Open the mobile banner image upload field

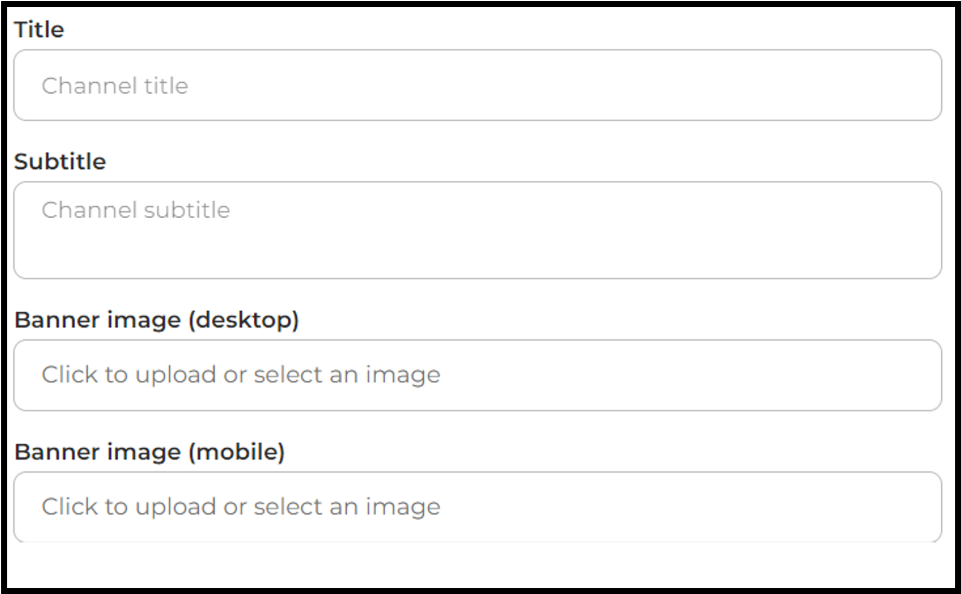click(x=477, y=506)
